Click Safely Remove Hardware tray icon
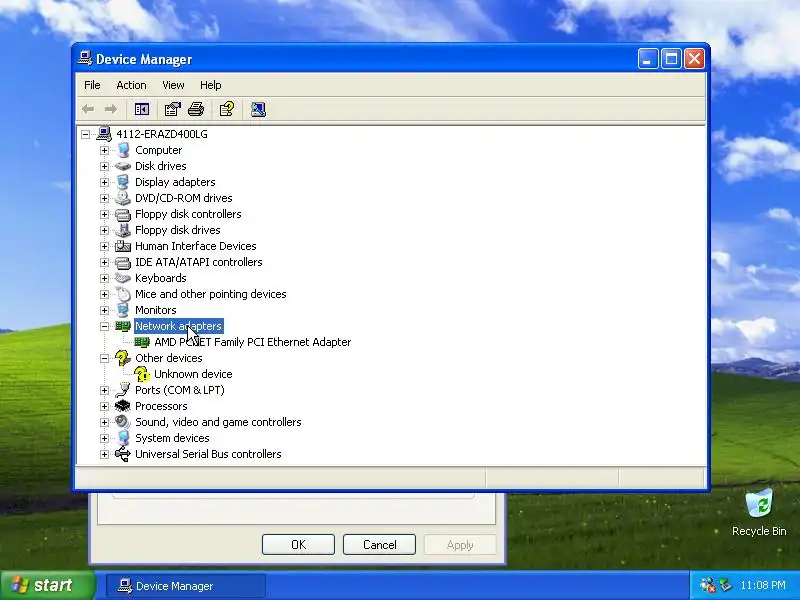Viewport: 800px width, 600px height. [x=725, y=585]
